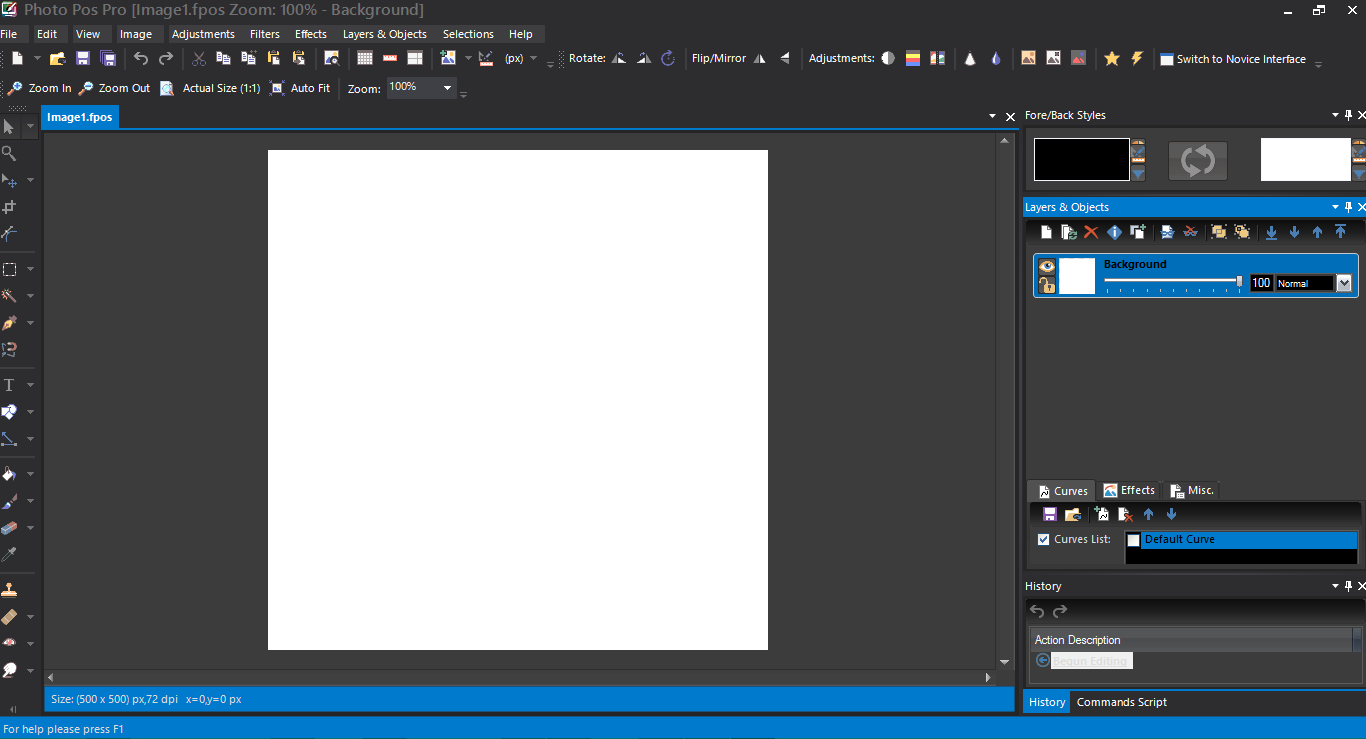Image resolution: width=1366 pixels, height=739 pixels.
Task: Click the black foreground color swatch
Action: pyautogui.click(x=1081, y=160)
